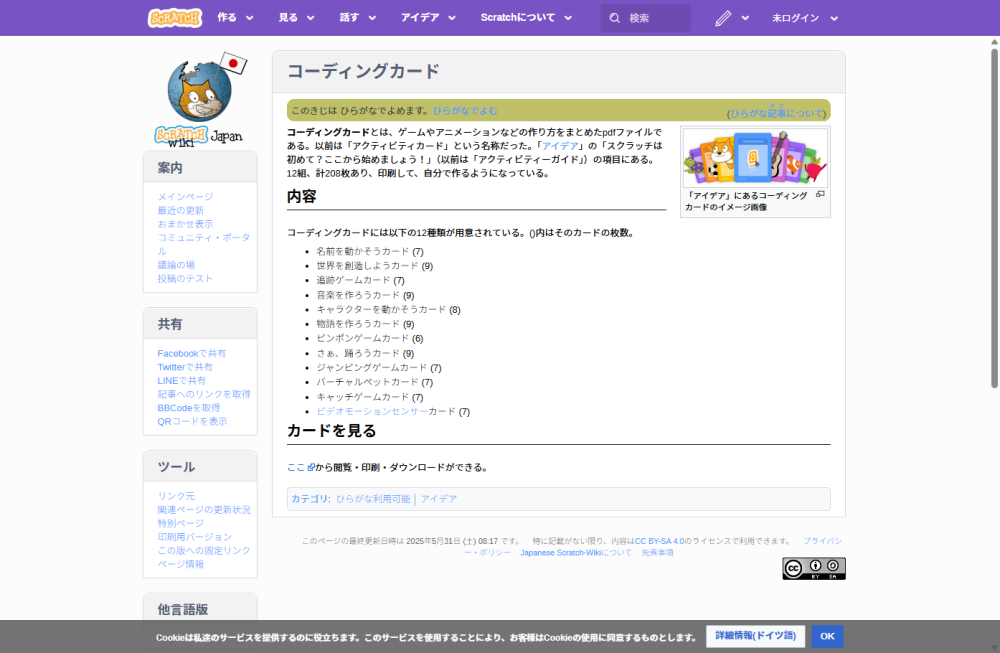
Task: Open ひらがな記事について link
Action: coord(777,114)
